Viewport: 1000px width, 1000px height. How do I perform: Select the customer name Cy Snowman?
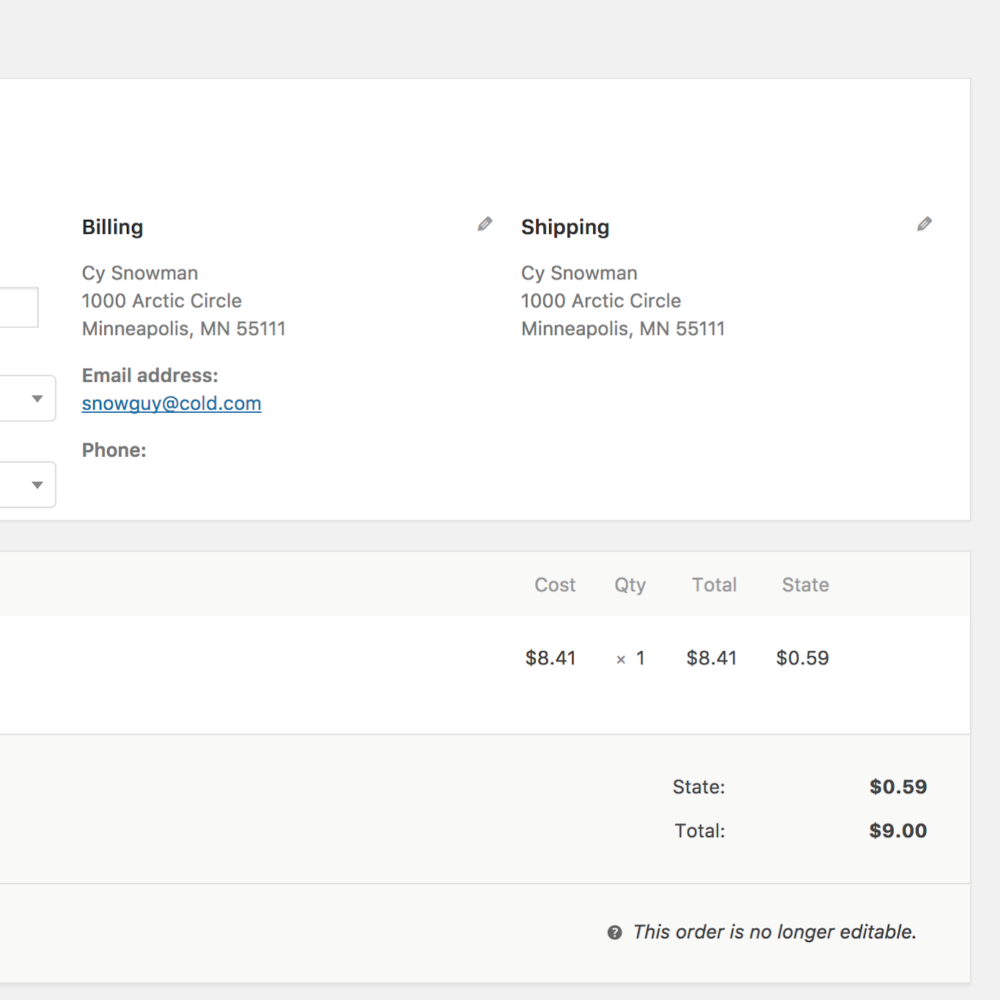click(139, 272)
